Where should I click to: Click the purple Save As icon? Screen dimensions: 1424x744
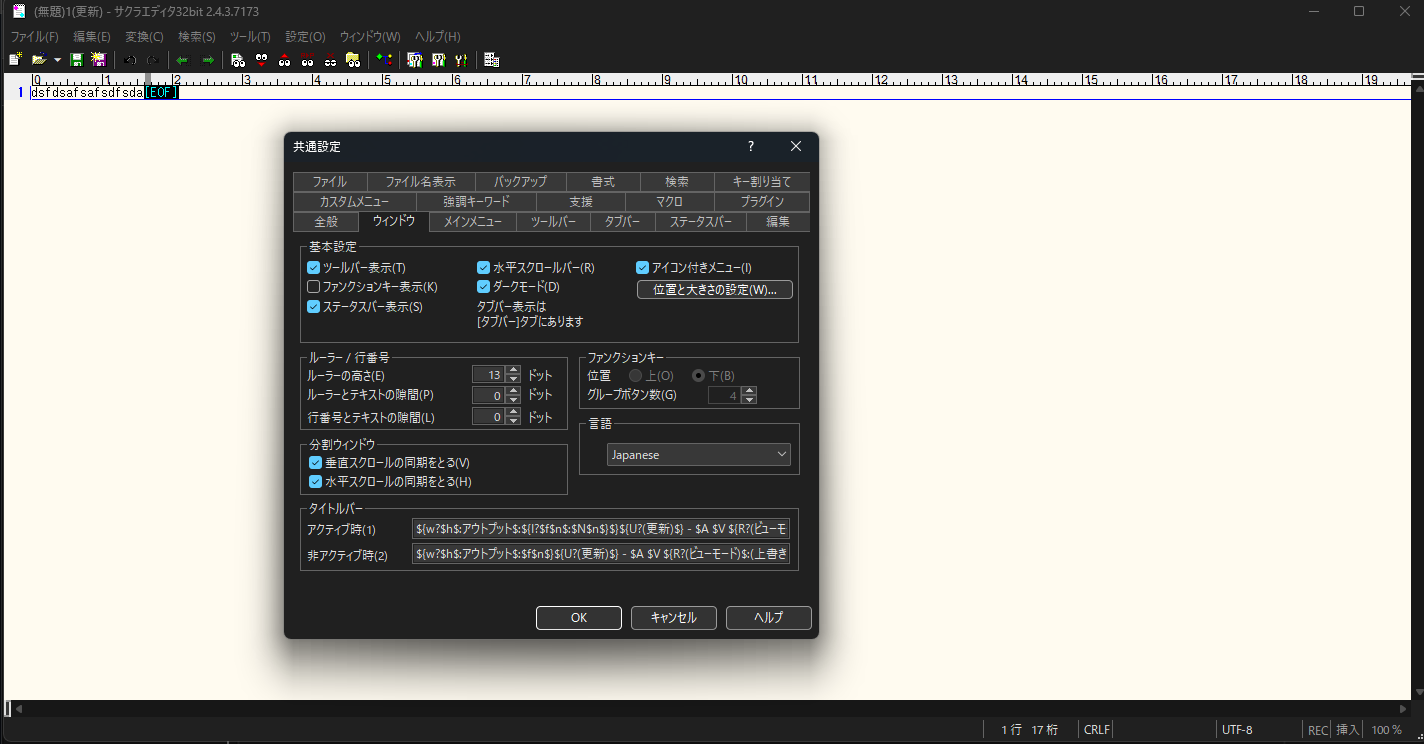99,60
